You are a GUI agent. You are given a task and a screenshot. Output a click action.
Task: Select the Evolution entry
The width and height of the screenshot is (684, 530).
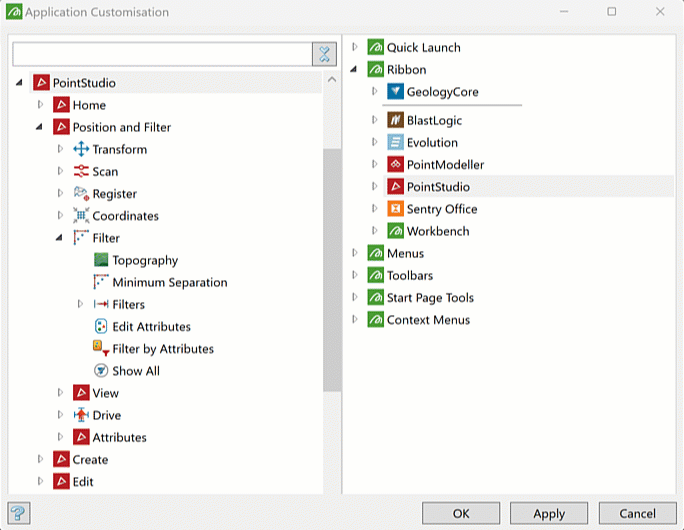tap(432, 143)
